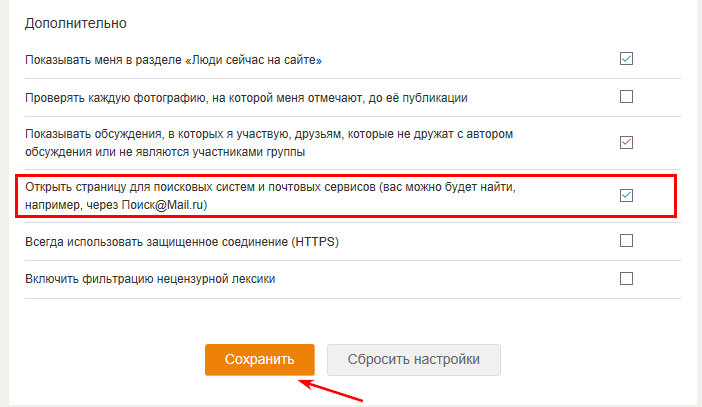Screen dimensions: 702x407
Task: Enable always use HTTPS checkbox
Action: pyautogui.click(x=626, y=240)
